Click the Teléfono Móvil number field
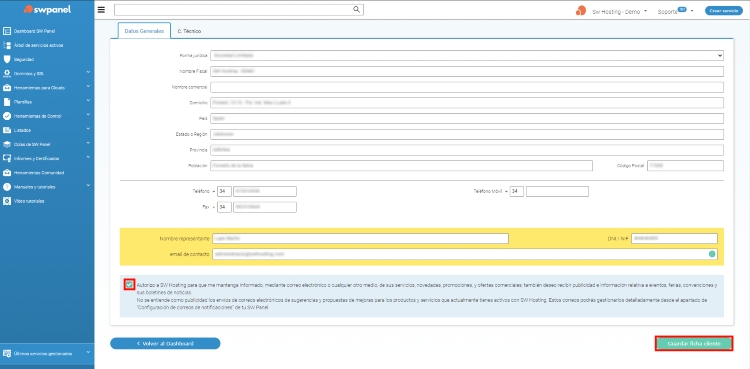 (x=557, y=191)
